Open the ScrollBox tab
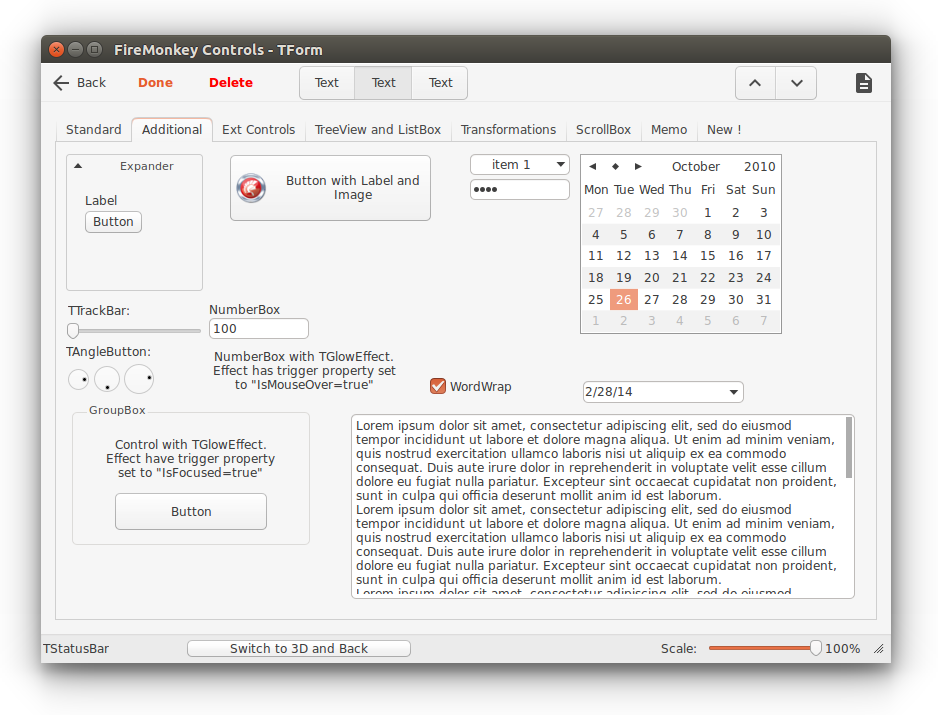The height and width of the screenshot is (715, 938). (603, 130)
